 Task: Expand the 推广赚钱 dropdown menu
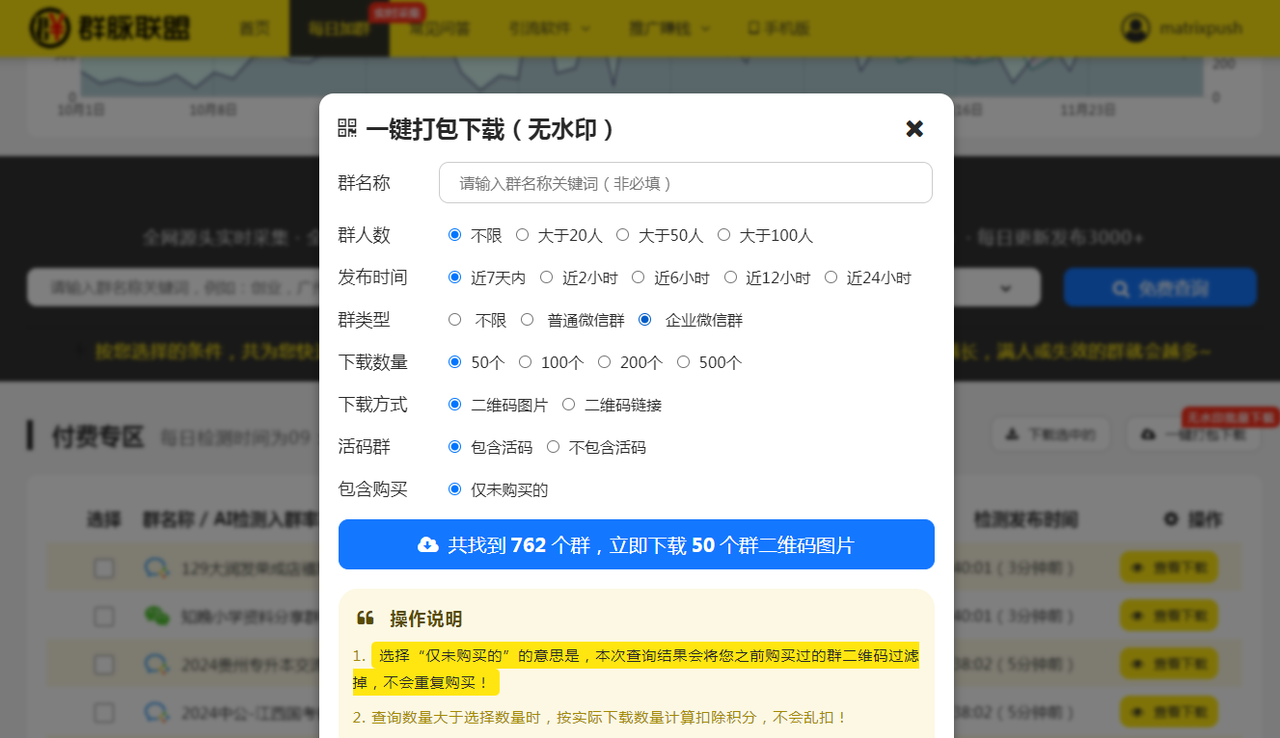tap(670, 28)
